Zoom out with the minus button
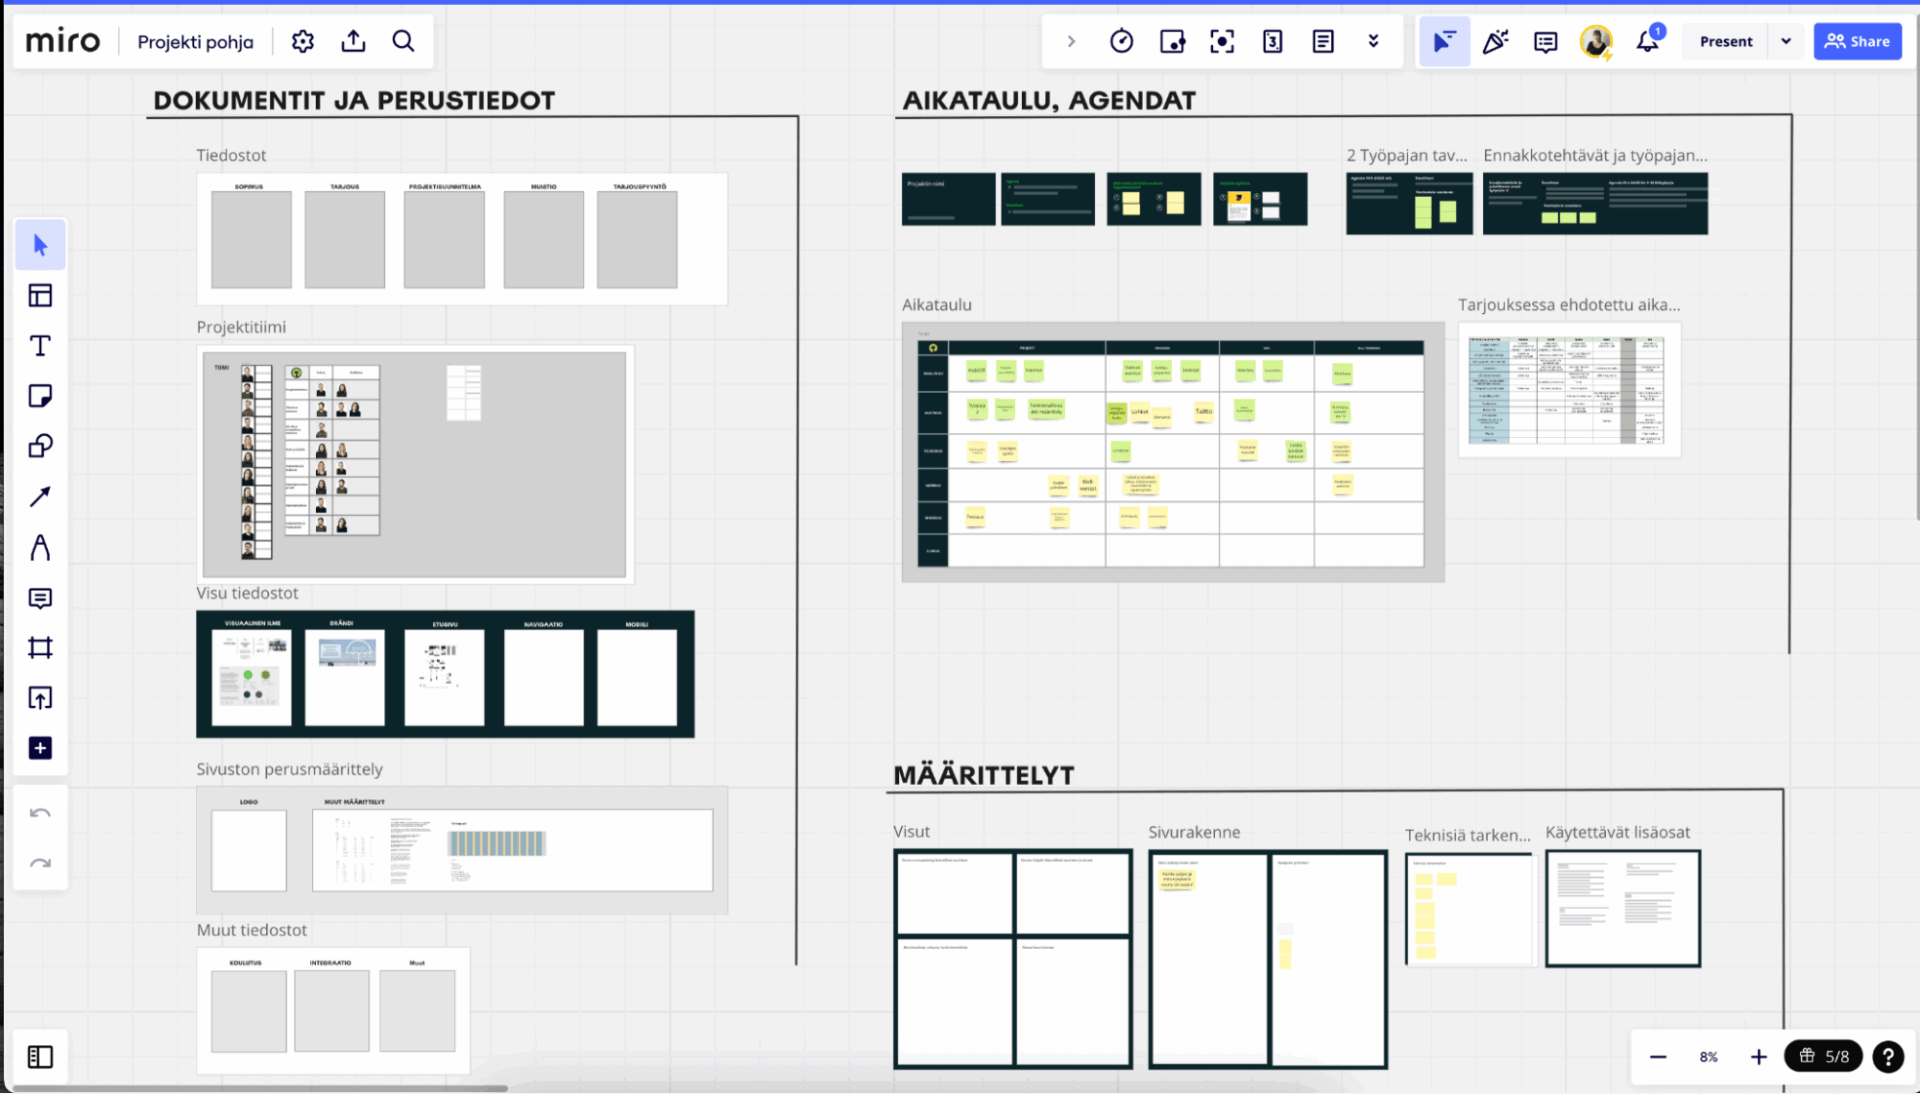 point(1658,1057)
